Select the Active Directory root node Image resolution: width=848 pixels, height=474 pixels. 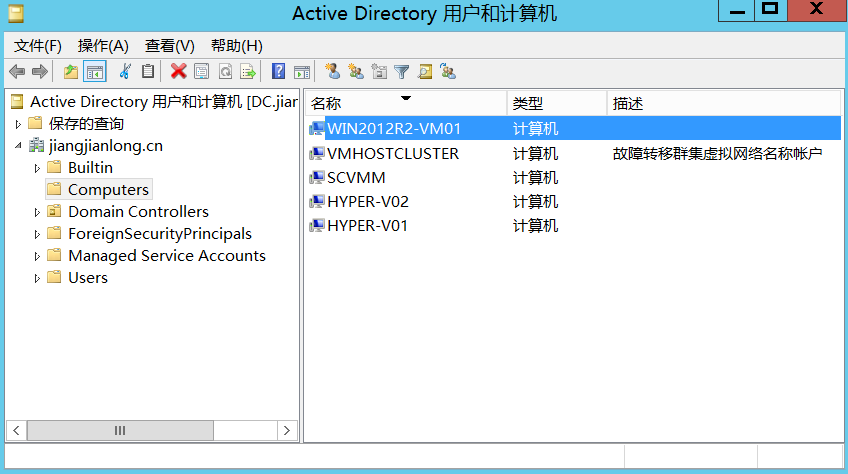point(164,102)
